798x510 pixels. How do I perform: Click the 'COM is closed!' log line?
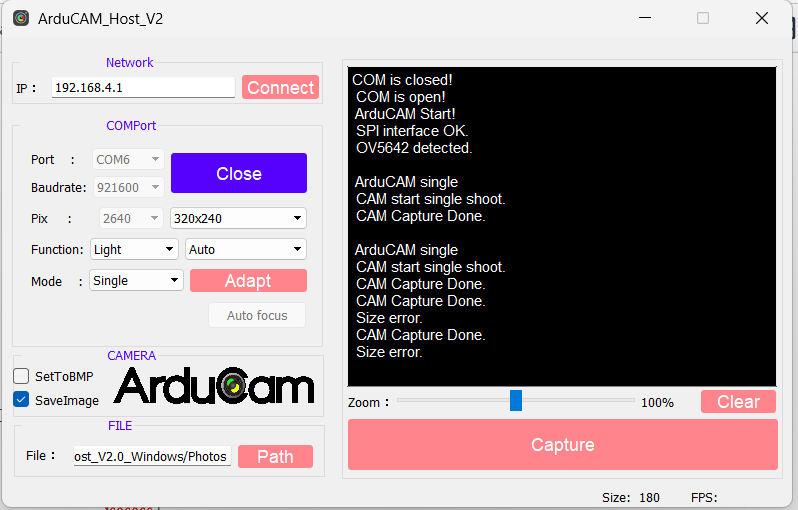[402, 80]
